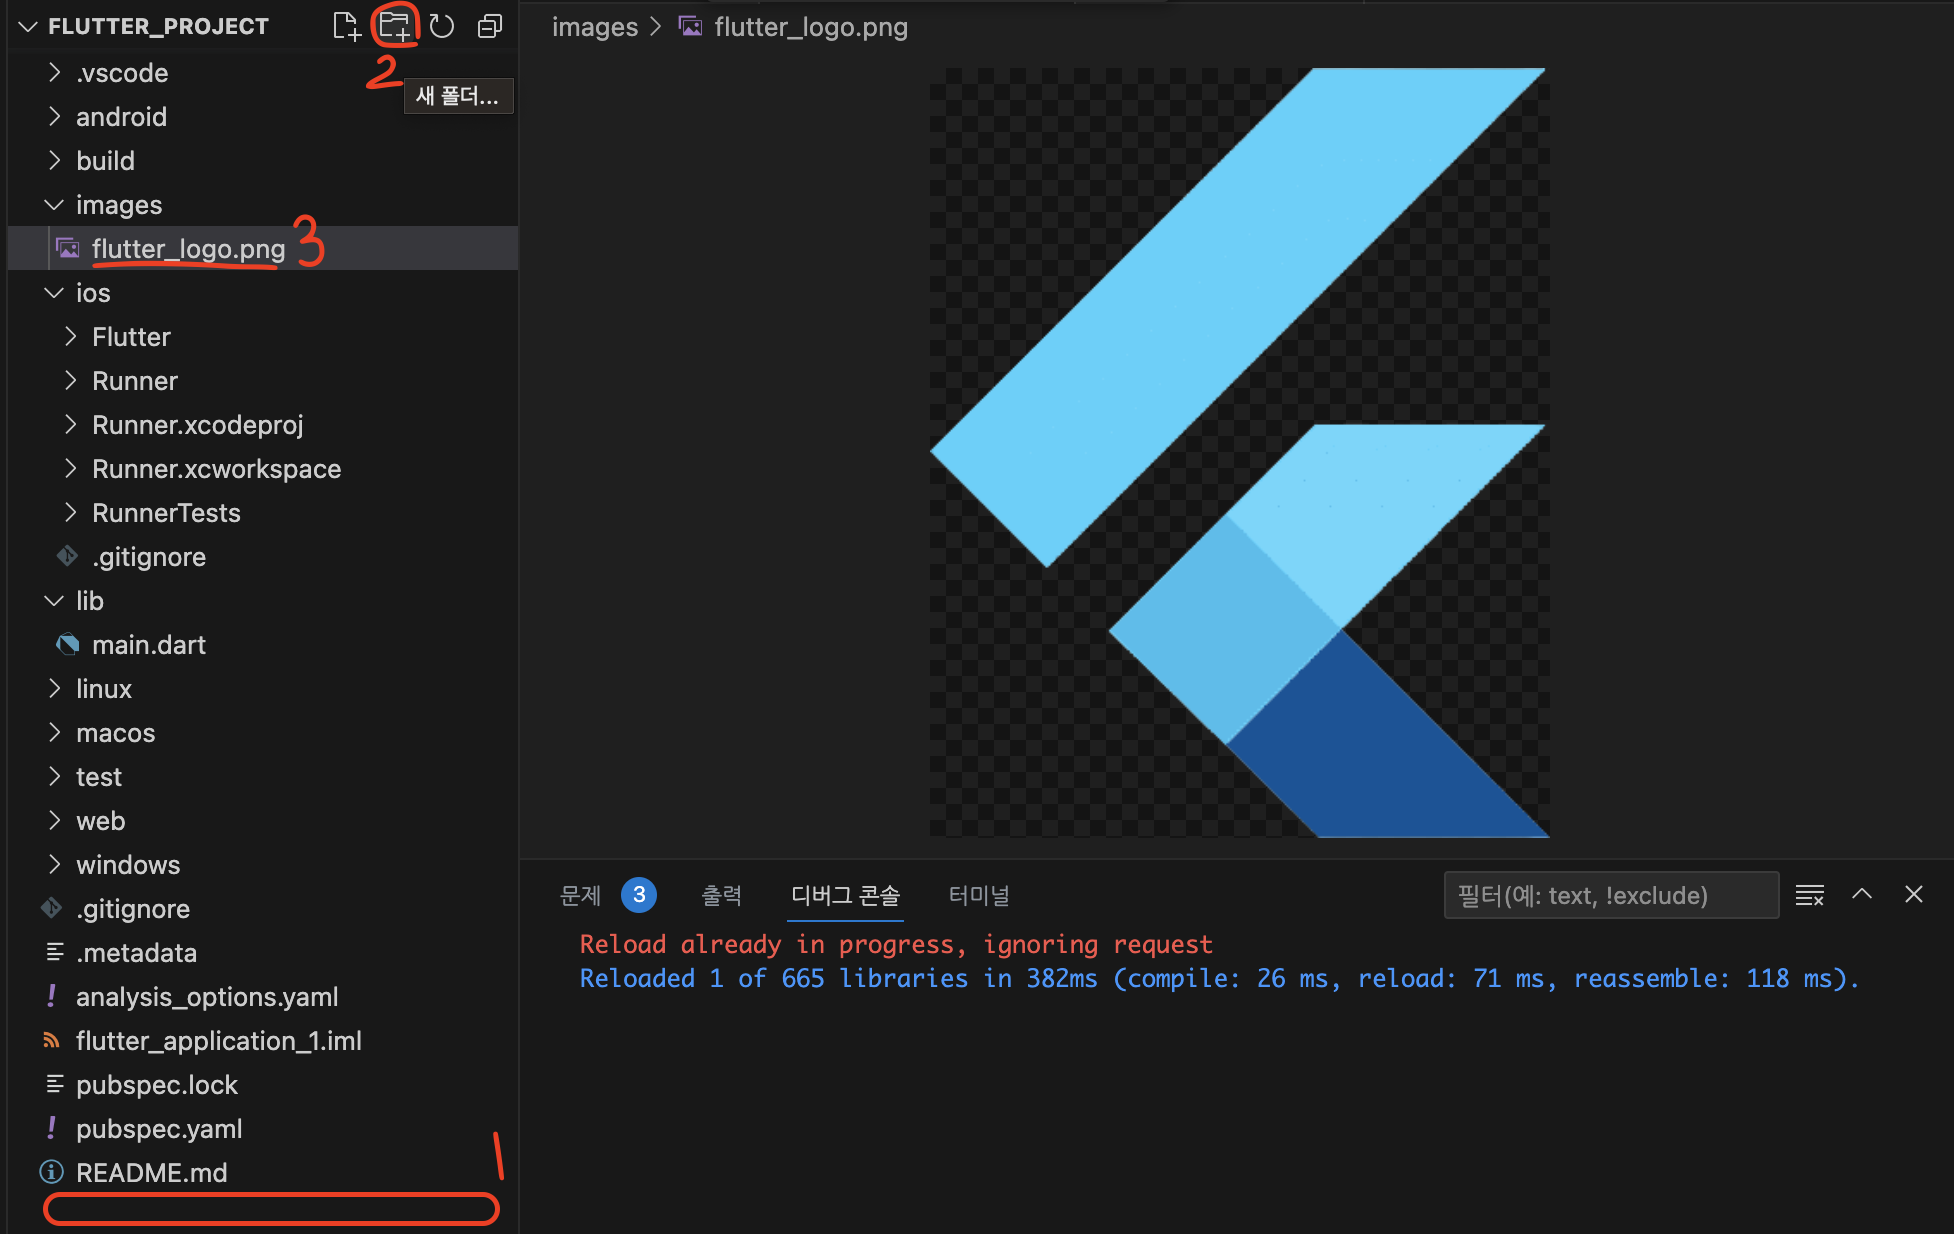Expand the Runner.xcworkspace folder
This screenshot has height=1234, width=1954.
(x=216, y=469)
